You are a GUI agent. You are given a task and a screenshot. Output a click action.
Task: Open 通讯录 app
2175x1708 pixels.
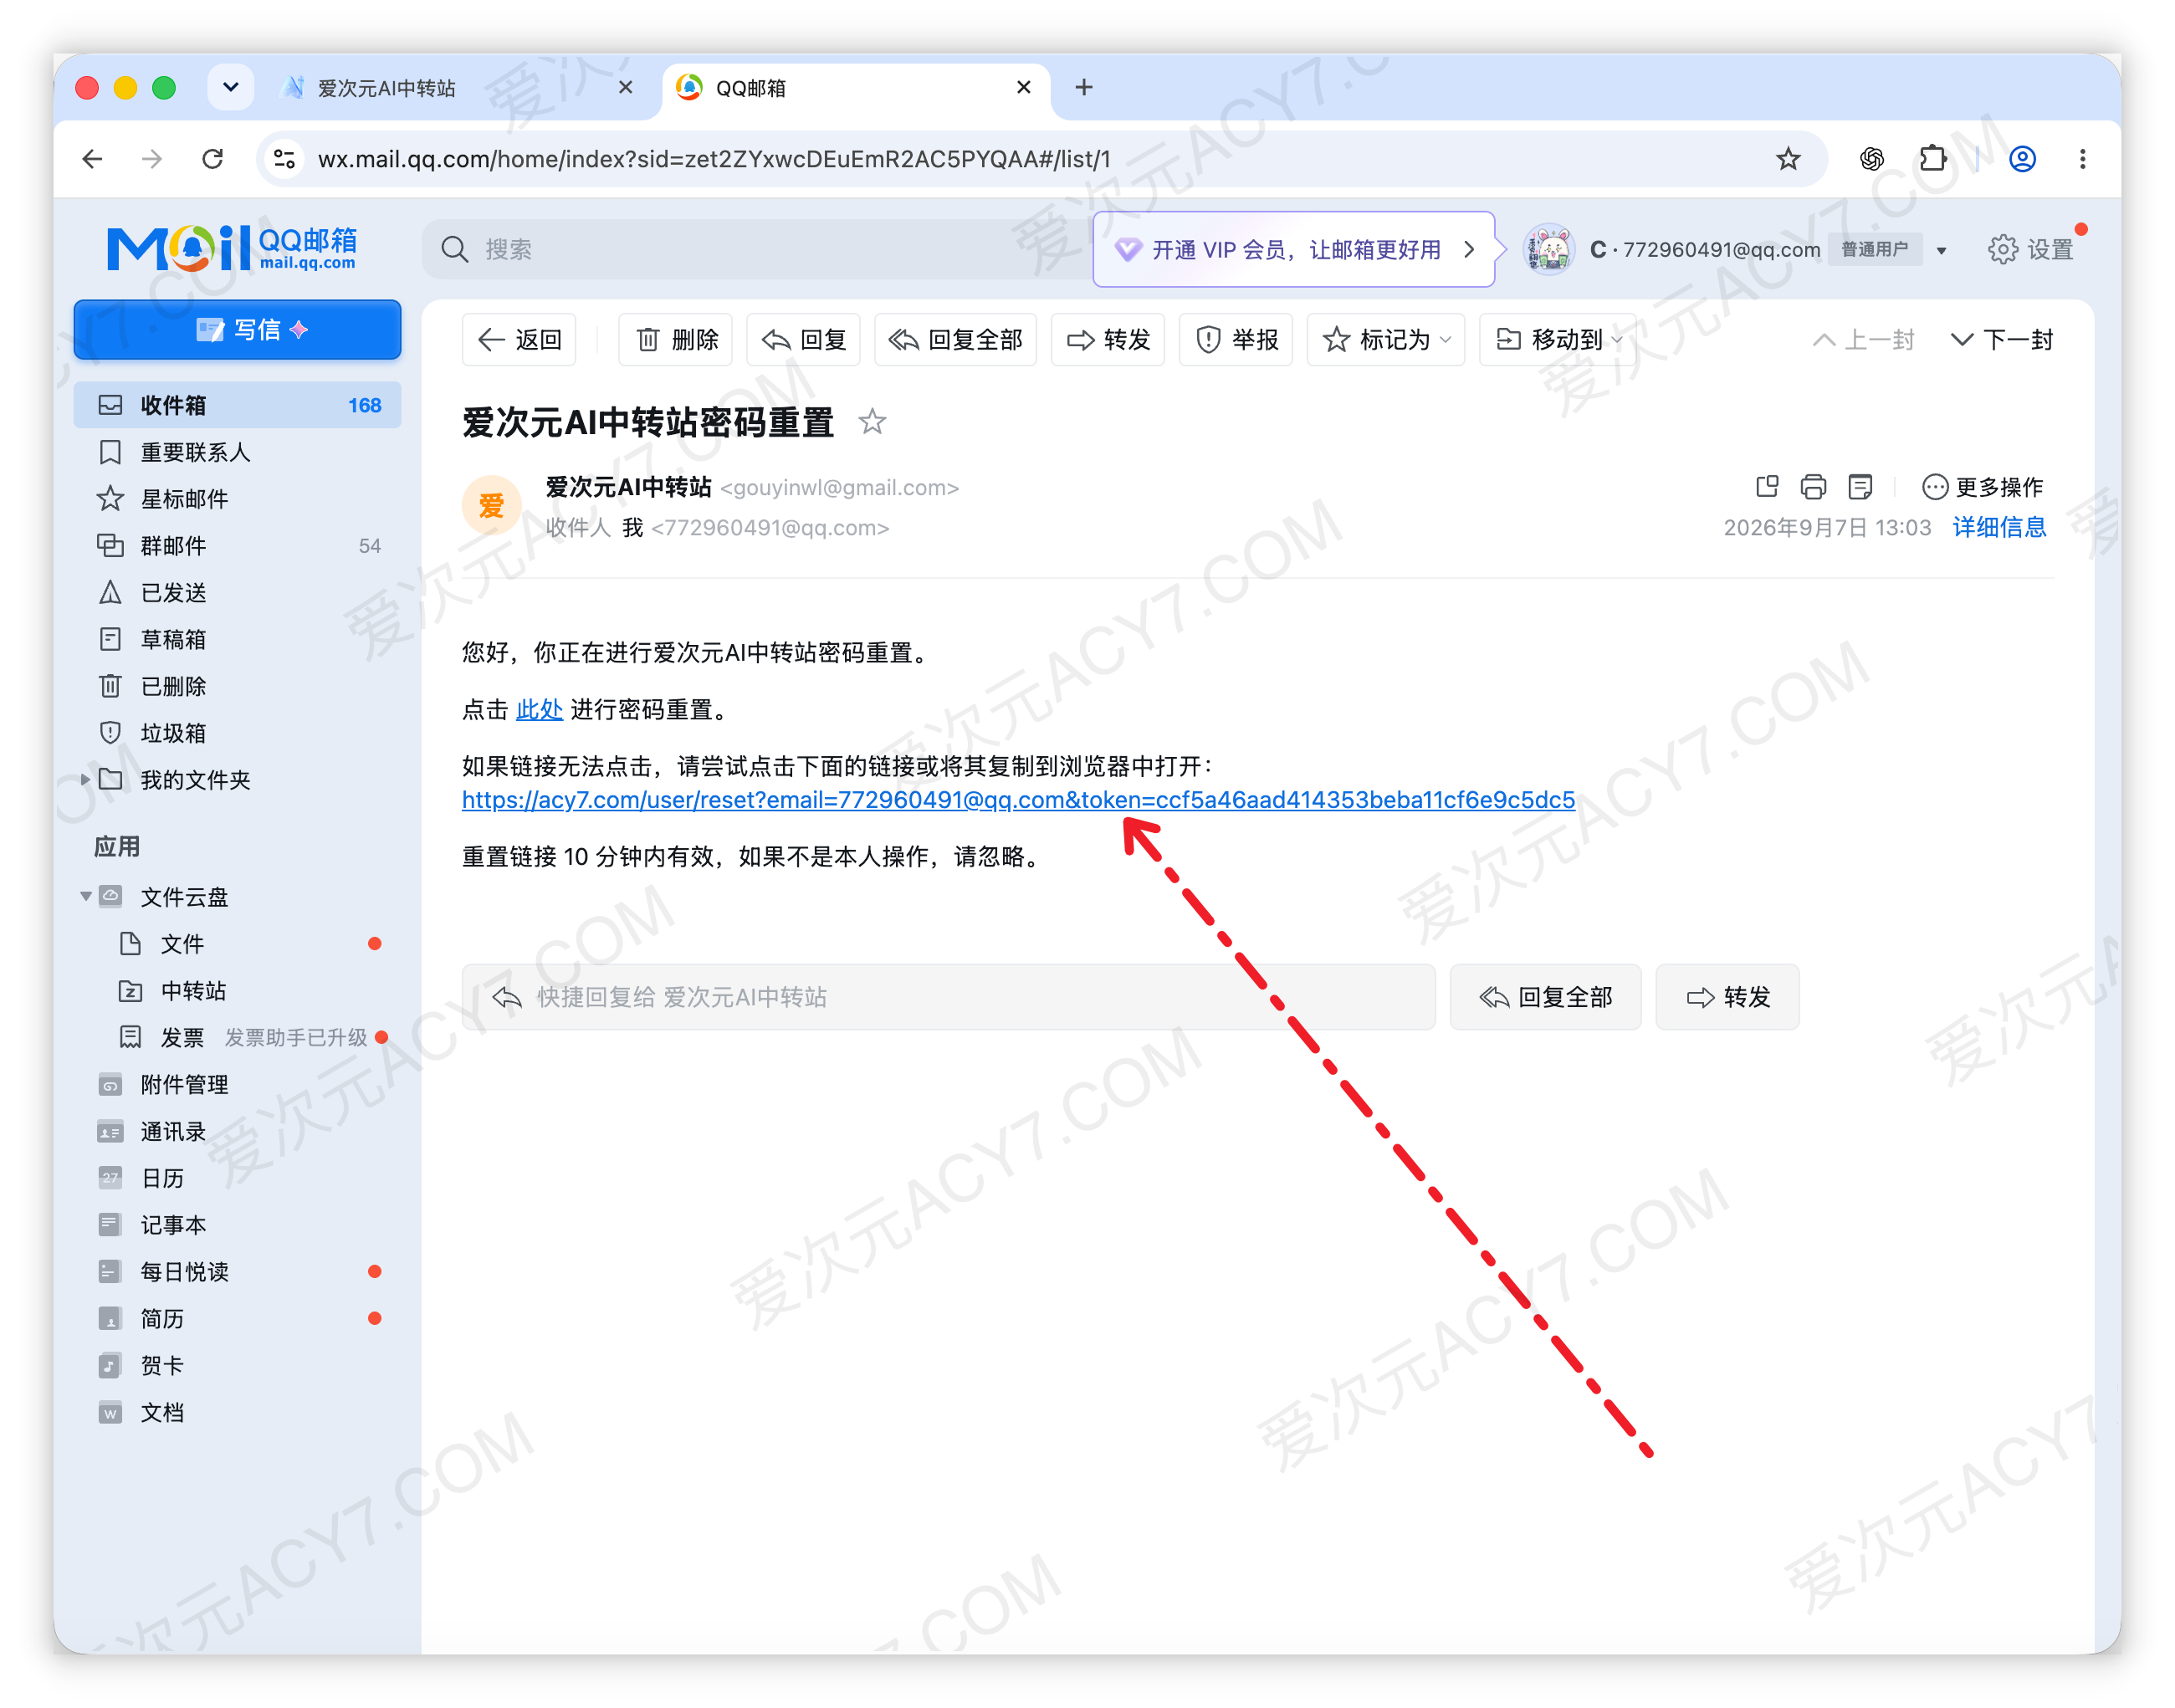(237, 1132)
